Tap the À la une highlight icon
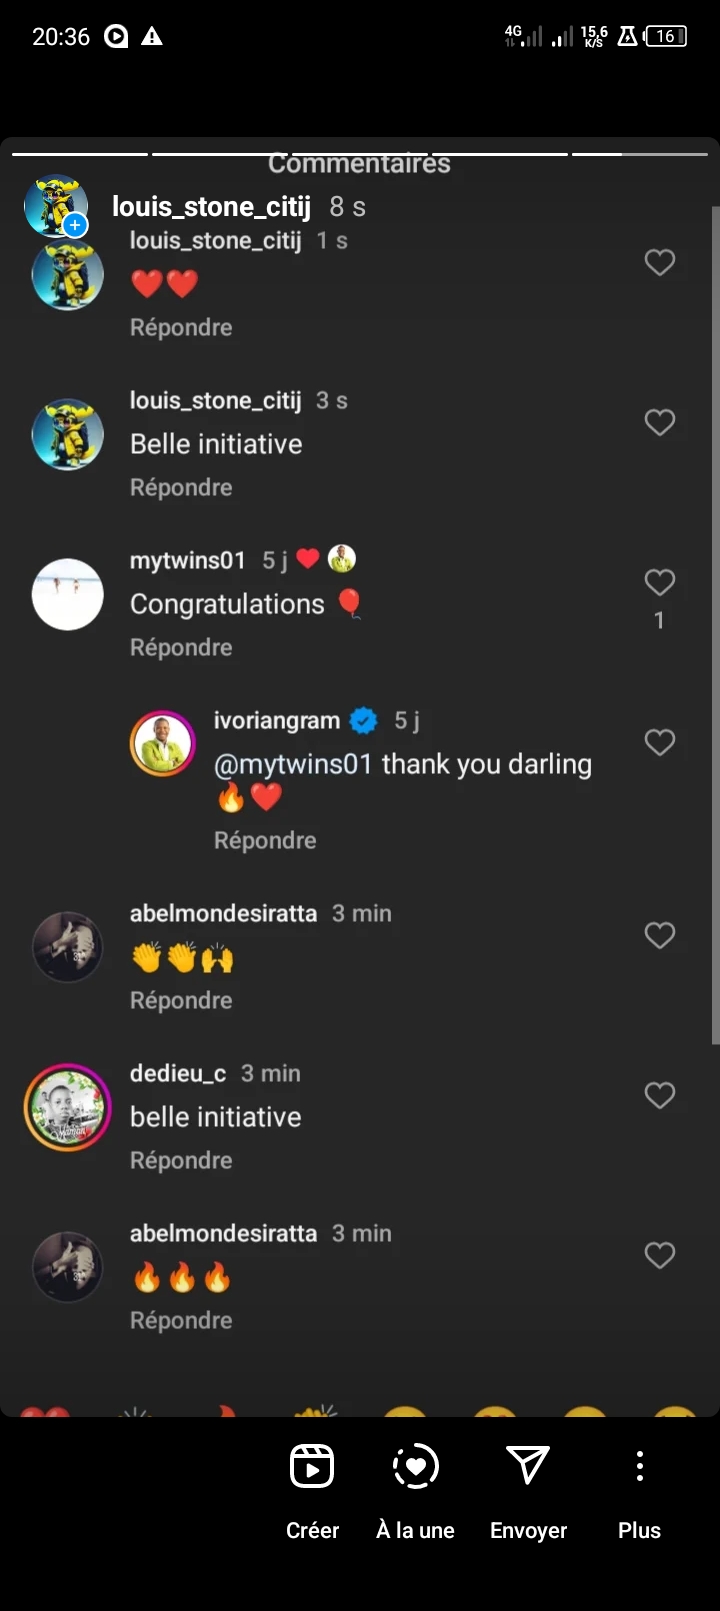This screenshot has height=1611, width=720. coord(415,1467)
